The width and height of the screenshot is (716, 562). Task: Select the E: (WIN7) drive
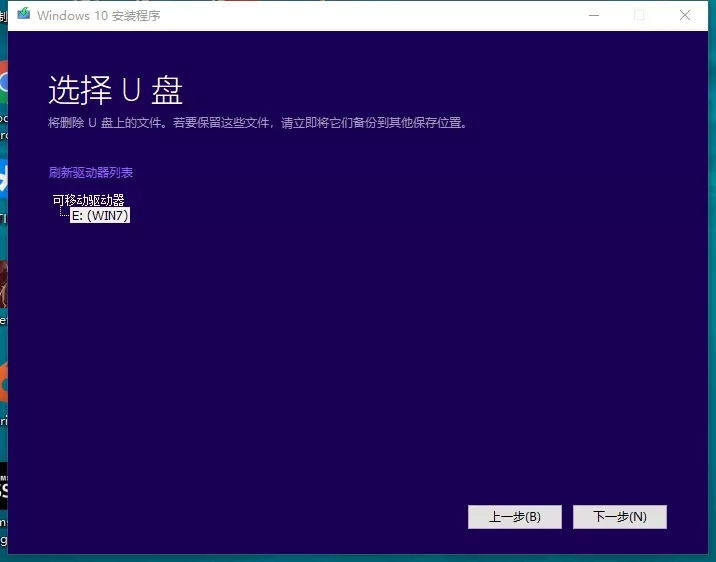click(100, 215)
